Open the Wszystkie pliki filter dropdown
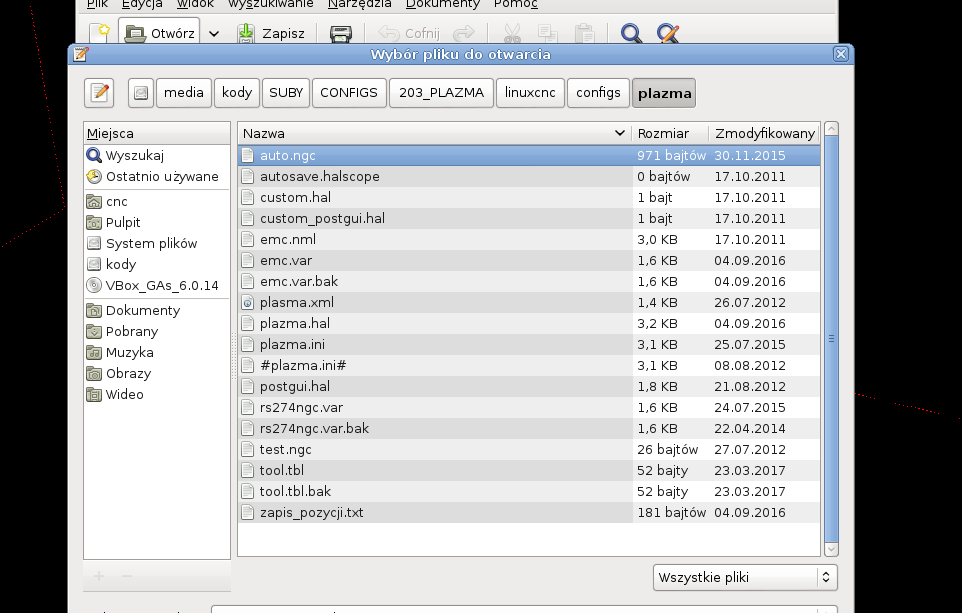This screenshot has width=962, height=613. click(745, 577)
